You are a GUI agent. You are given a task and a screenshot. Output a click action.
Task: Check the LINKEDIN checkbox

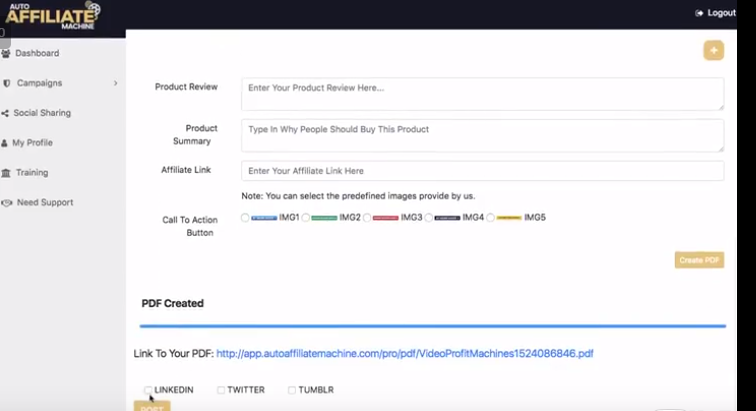click(x=148, y=390)
